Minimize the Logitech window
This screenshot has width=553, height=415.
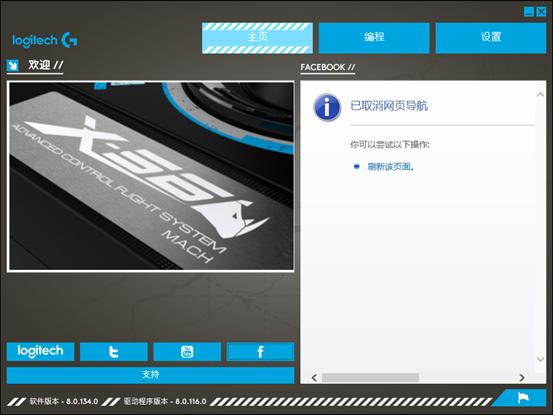529,12
